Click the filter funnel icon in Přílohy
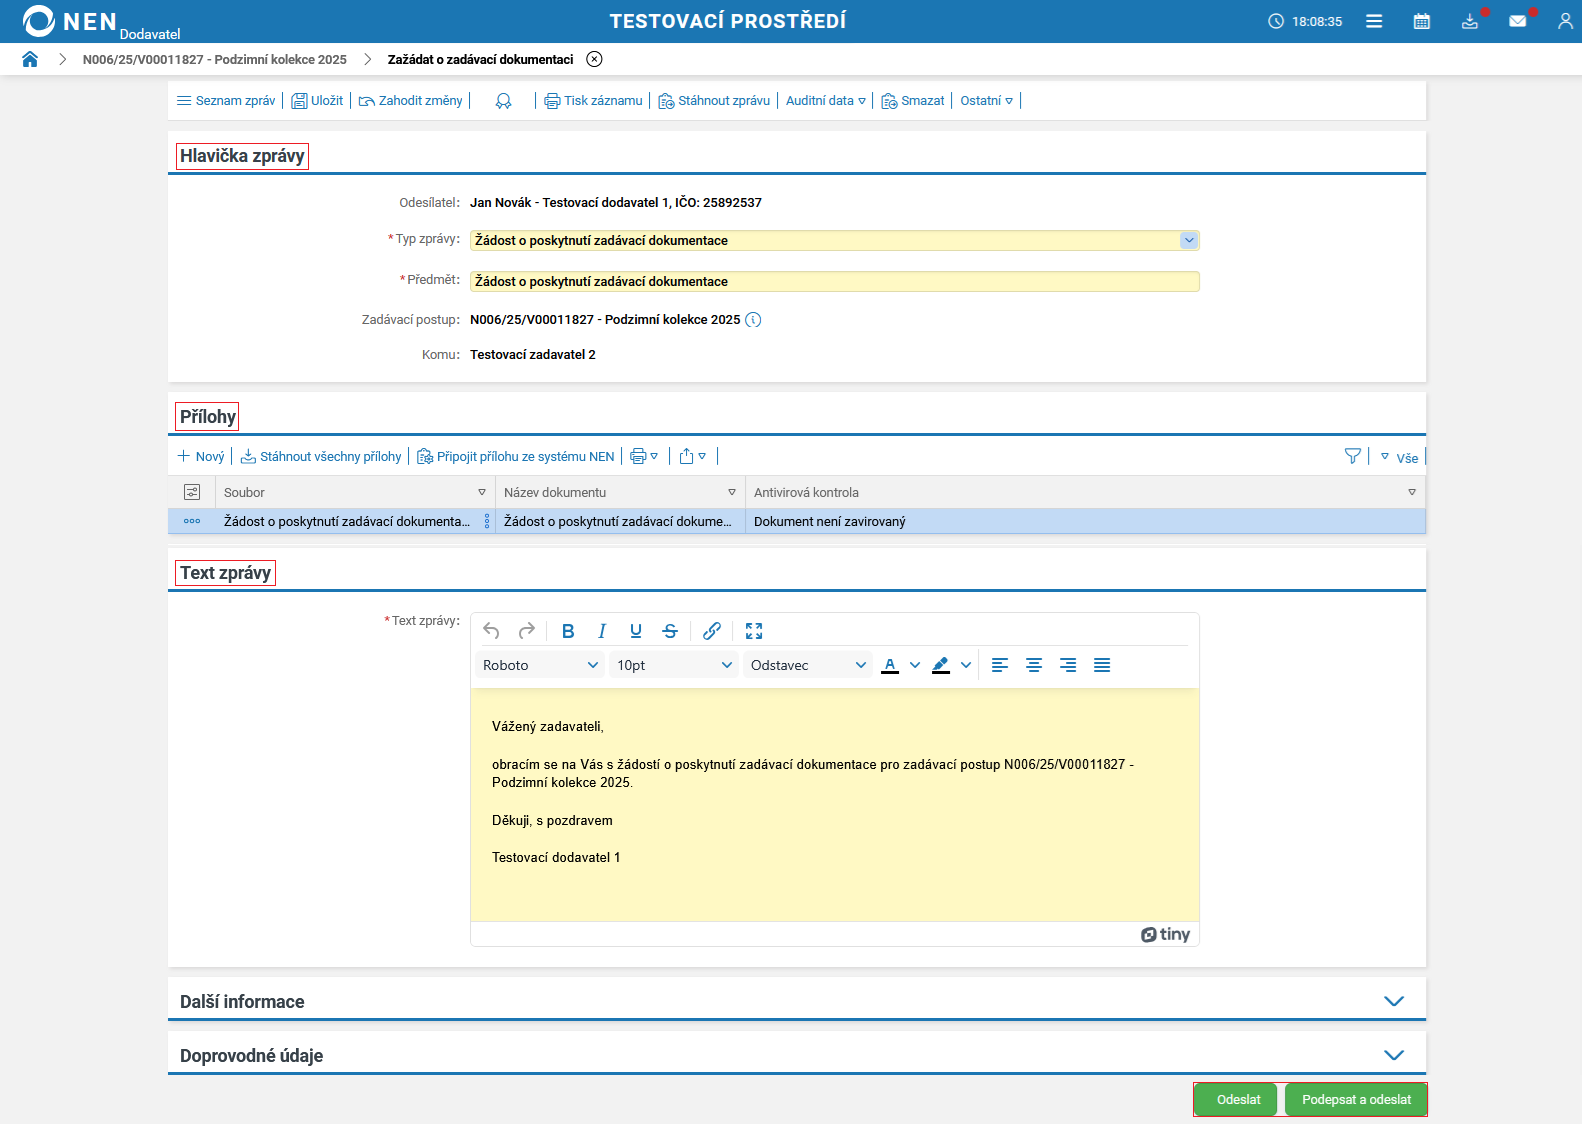Image resolution: width=1582 pixels, height=1124 pixels. click(1352, 456)
